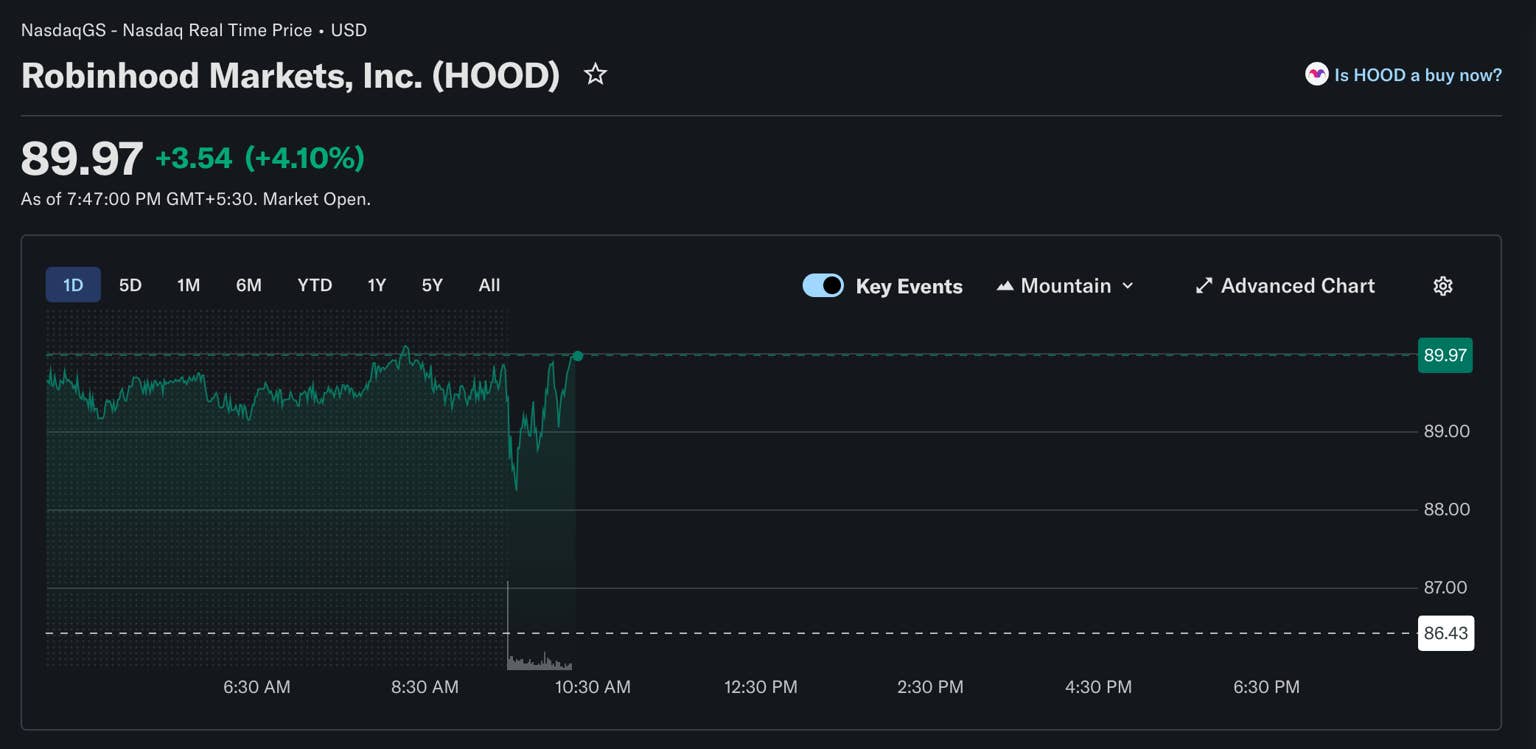The image size is (1536, 749).
Task: Click the 86.43 previous close label
Action: (1445, 633)
